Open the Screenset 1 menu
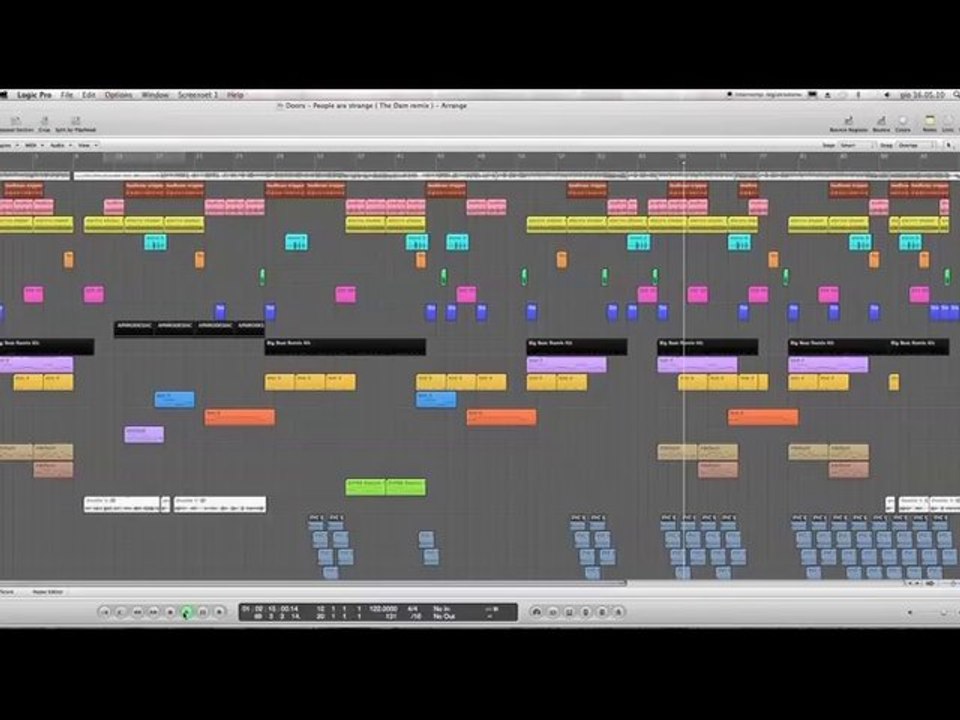Viewport: 960px width, 720px height. tap(198, 95)
